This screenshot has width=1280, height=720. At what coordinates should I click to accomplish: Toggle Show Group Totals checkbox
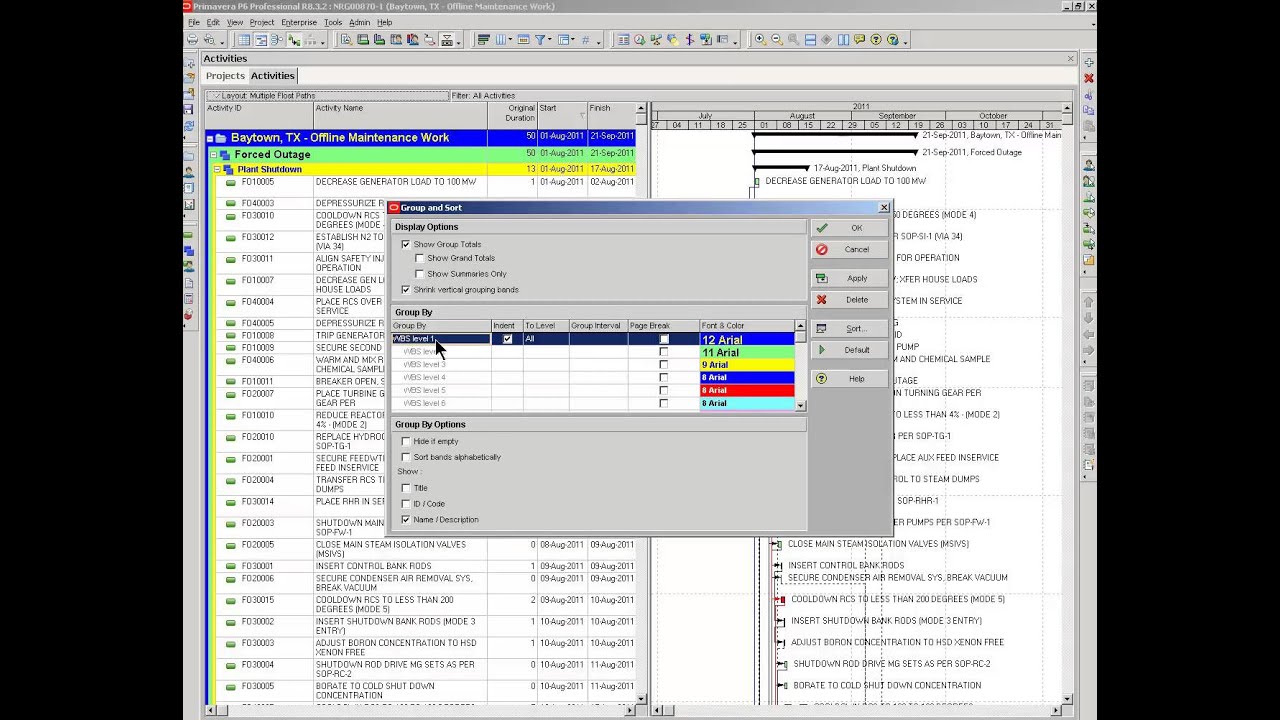point(406,245)
